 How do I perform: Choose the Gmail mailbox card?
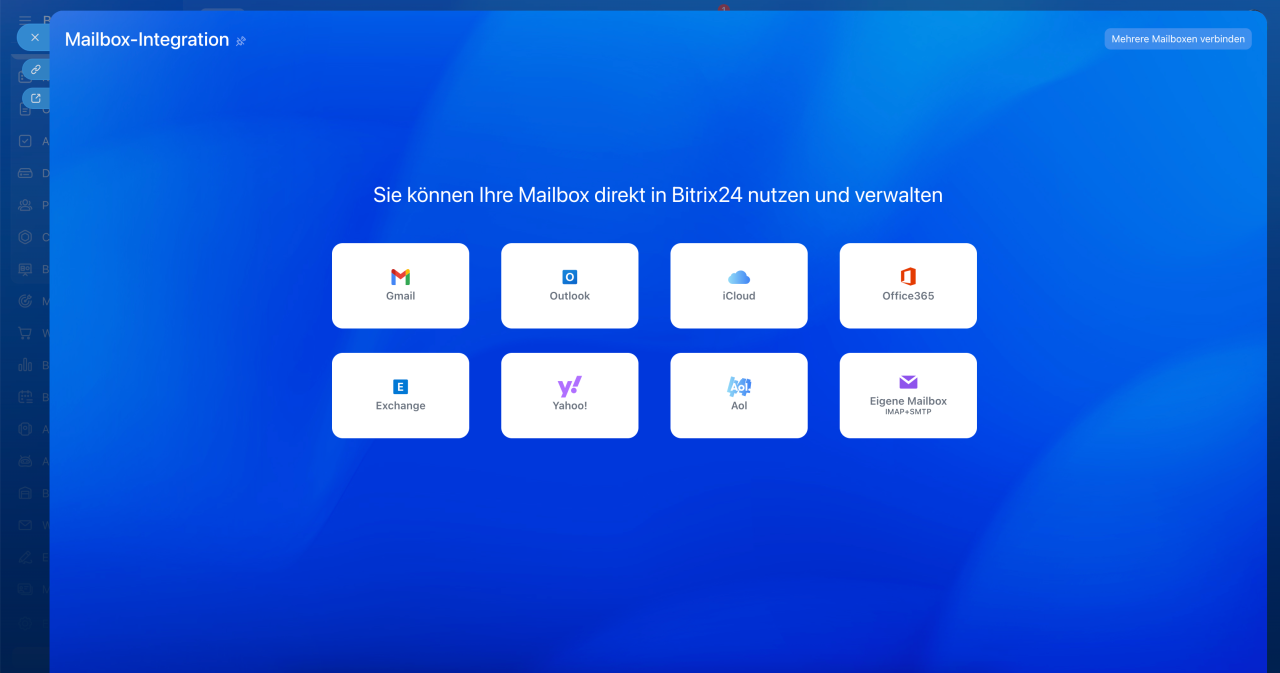400,286
